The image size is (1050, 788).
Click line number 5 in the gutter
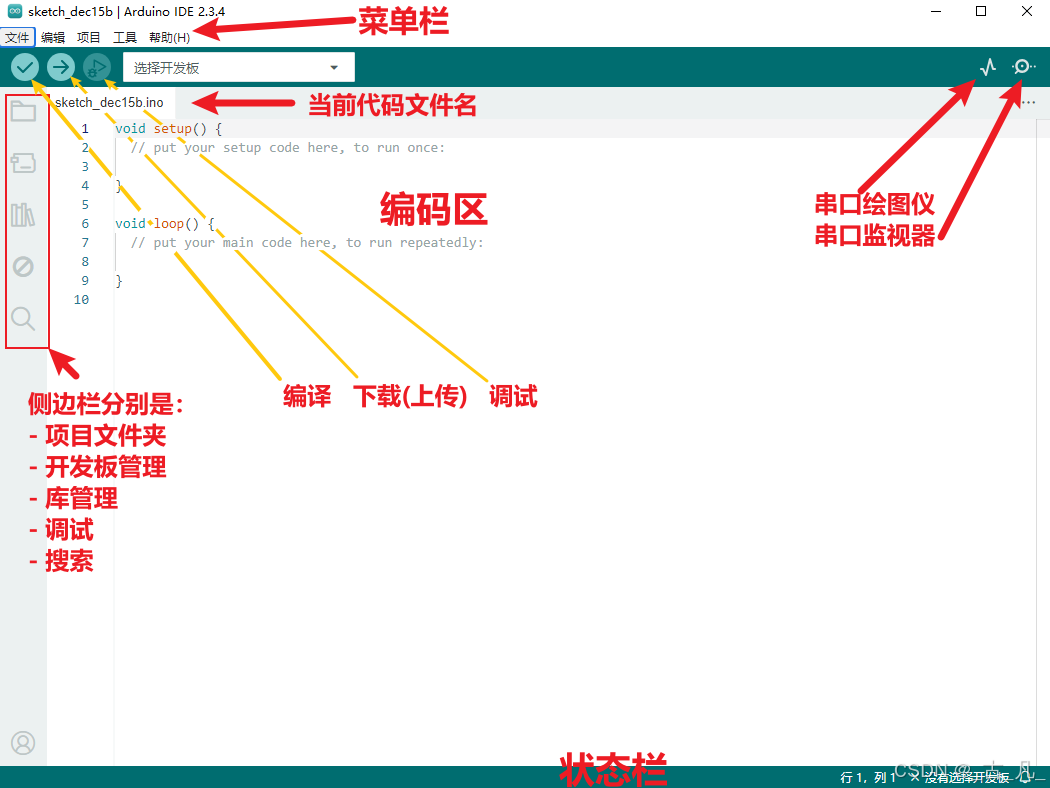coord(85,204)
